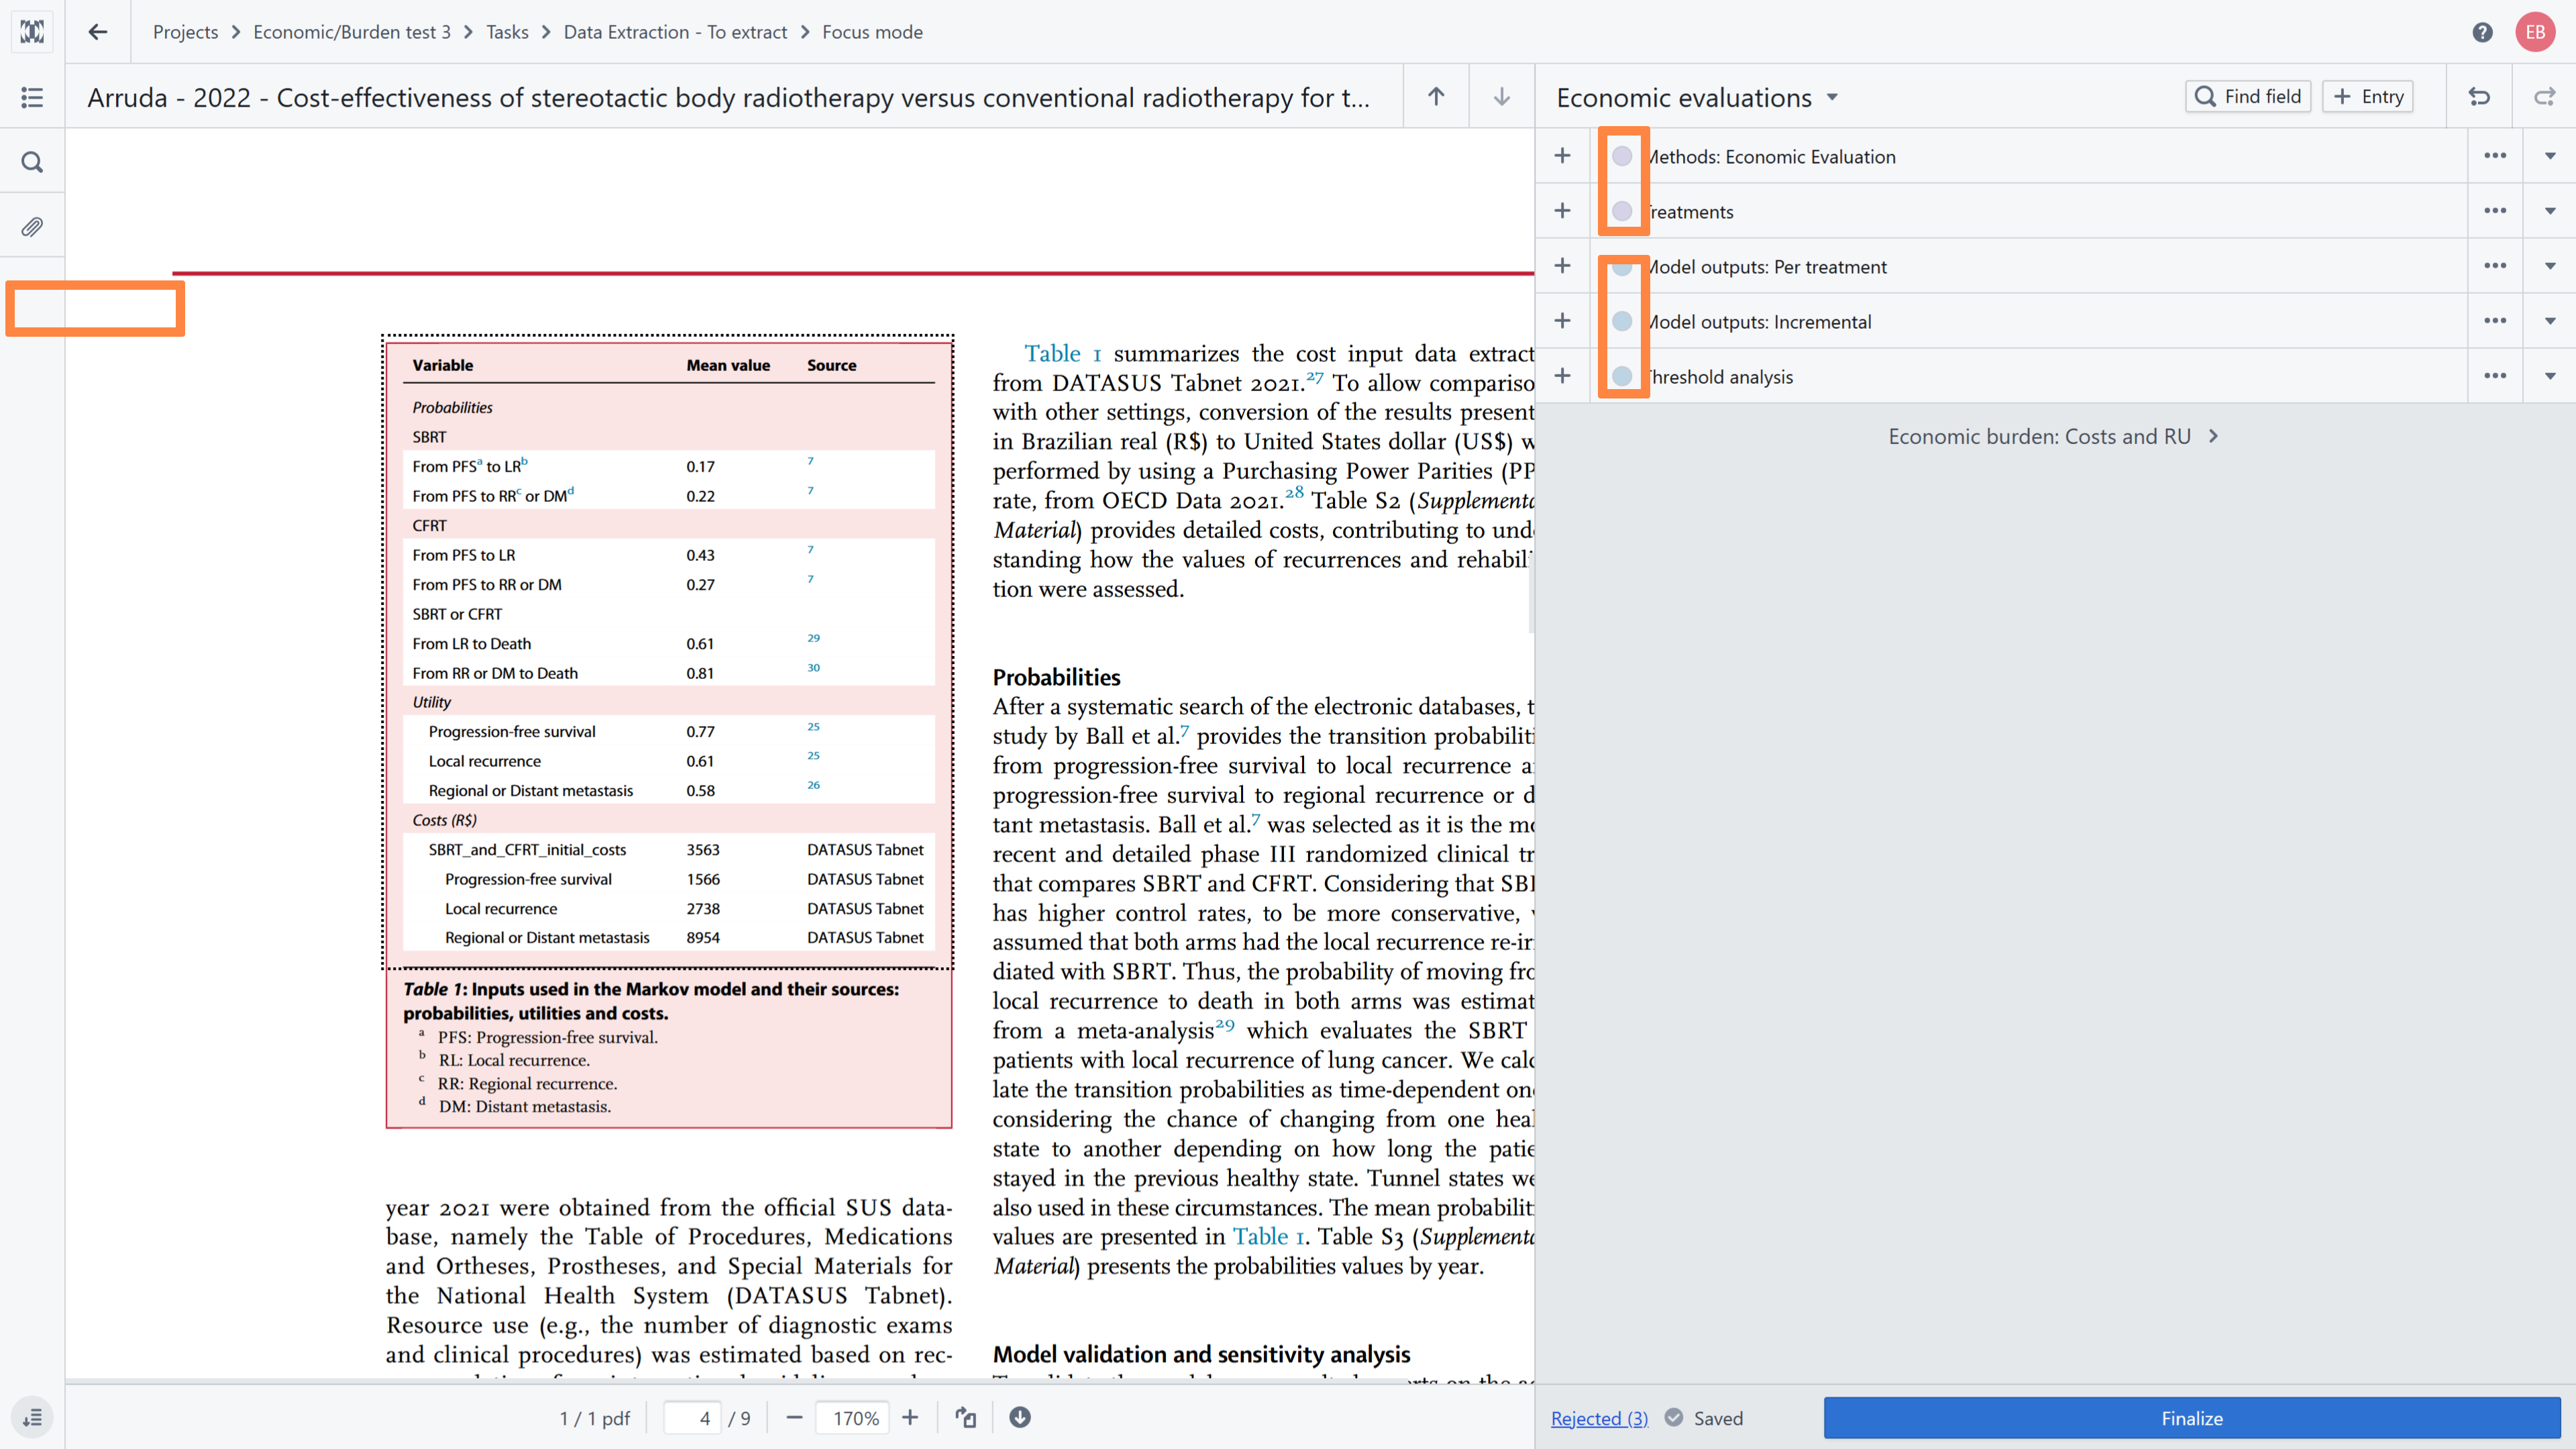Click the Methods: Economic Evaluation row label

[x=1771, y=156]
